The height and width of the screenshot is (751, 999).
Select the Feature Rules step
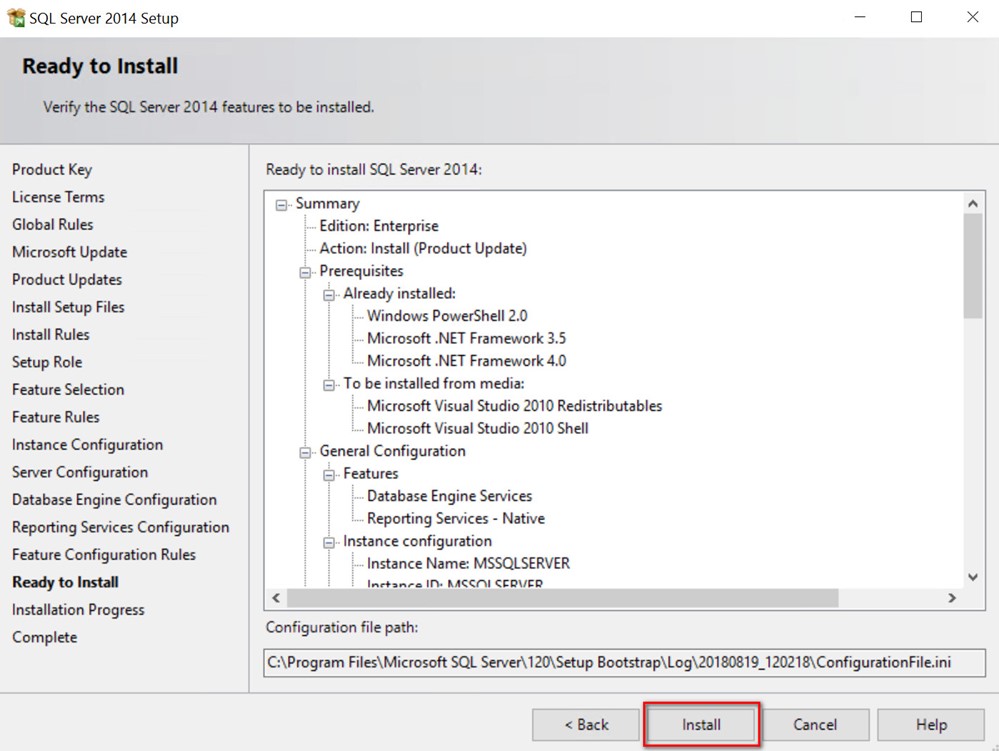click(x=55, y=417)
